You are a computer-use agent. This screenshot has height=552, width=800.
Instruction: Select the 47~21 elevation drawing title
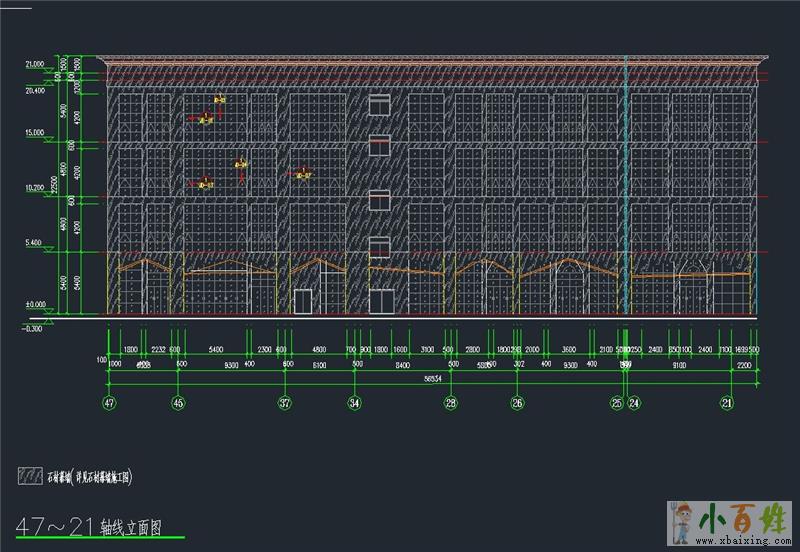[88, 526]
